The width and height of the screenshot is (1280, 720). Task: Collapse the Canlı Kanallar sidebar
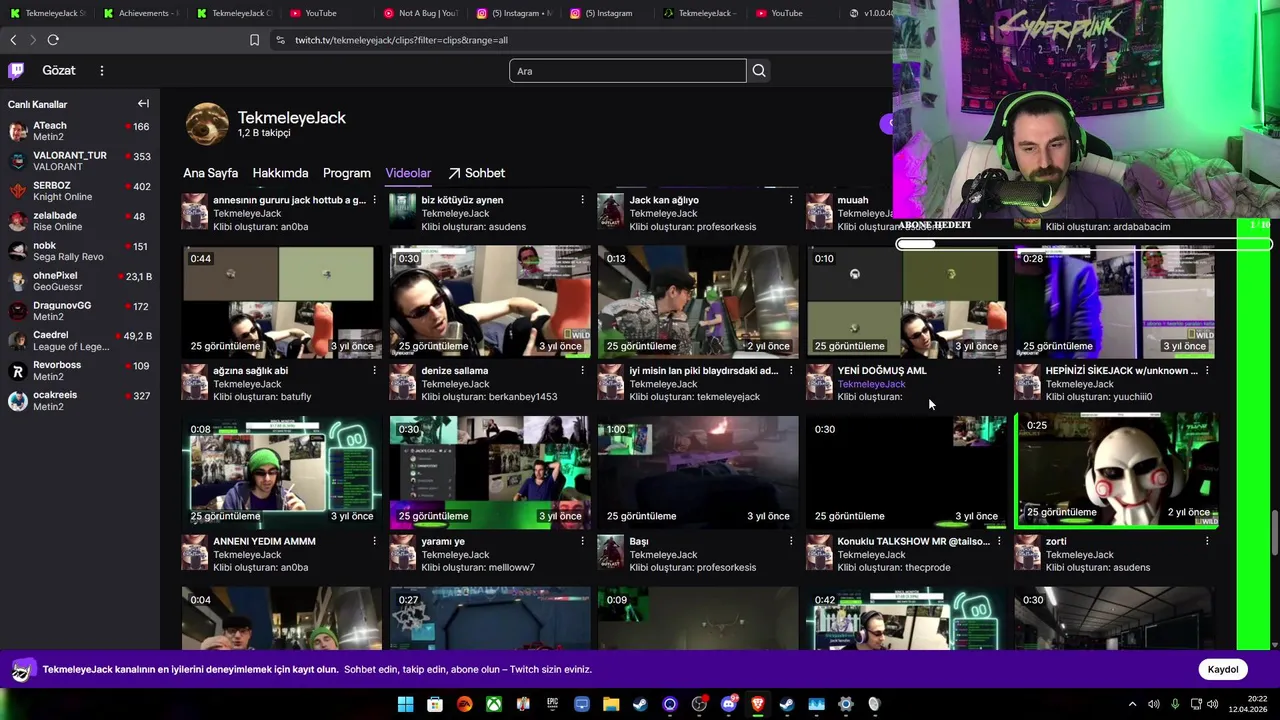tap(143, 104)
